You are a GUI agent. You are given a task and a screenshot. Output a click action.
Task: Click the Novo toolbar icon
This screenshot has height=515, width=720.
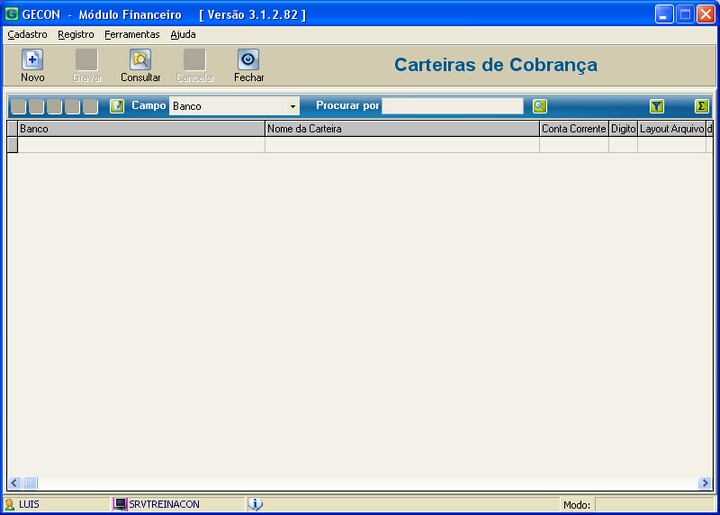(32, 60)
